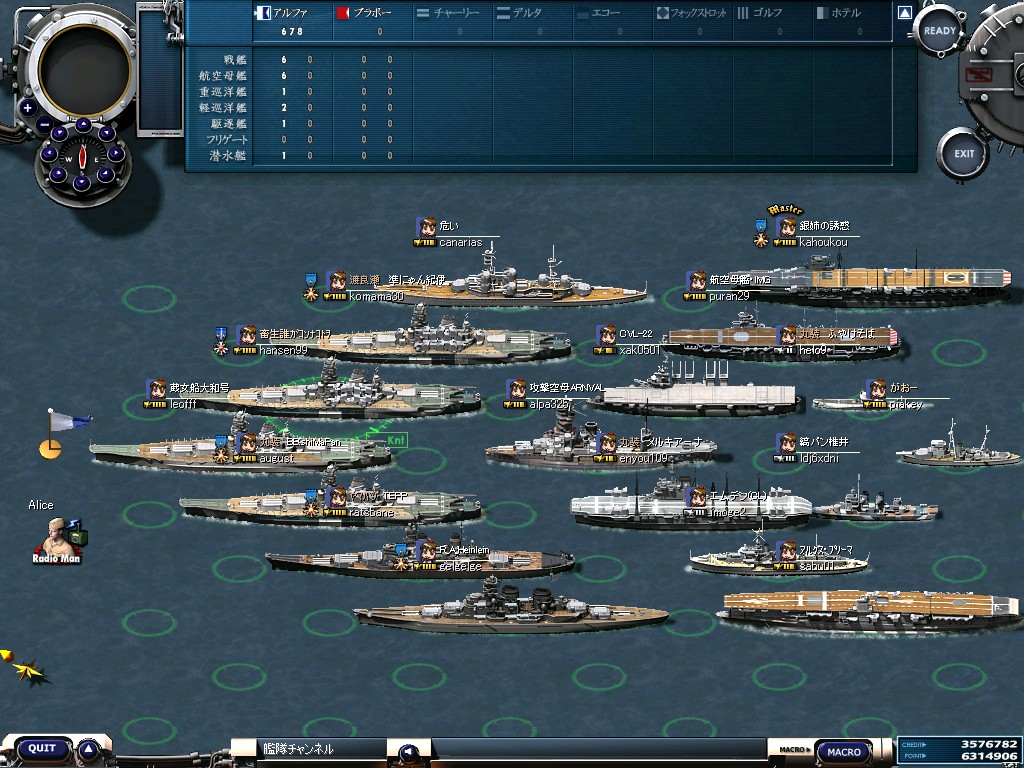Viewport: 1024px width, 768px height.
Task: Select geleelge's dark battleship
Action: [x=421, y=558]
